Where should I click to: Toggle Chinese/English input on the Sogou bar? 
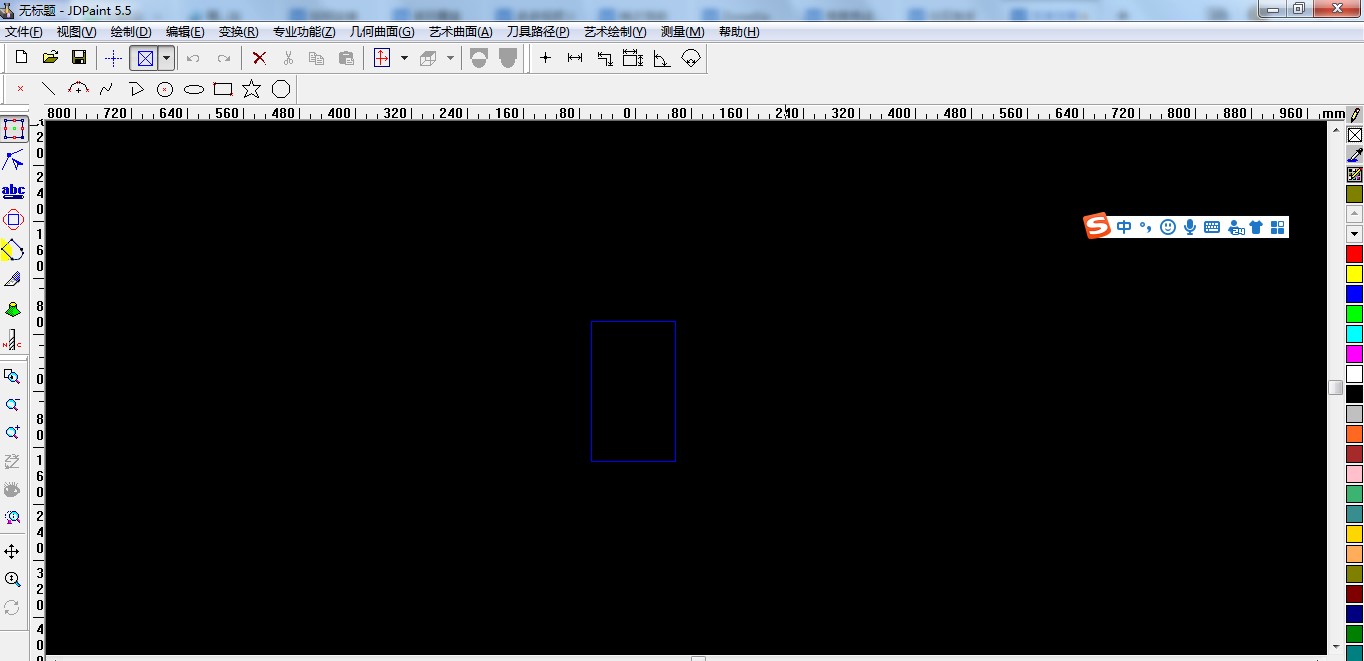(1122, 226)
